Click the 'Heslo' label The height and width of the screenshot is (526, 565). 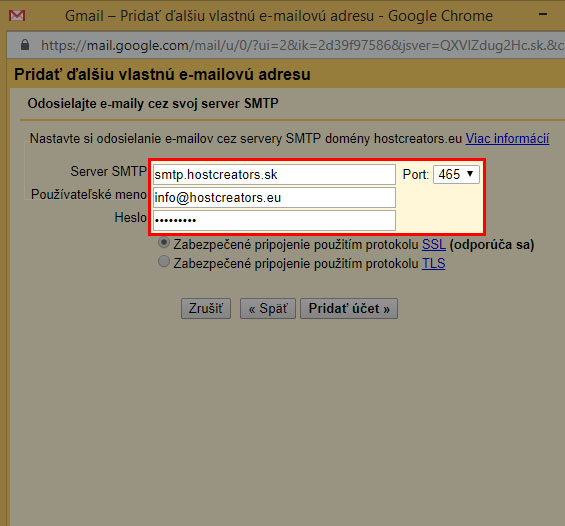(x=130, y=217)
